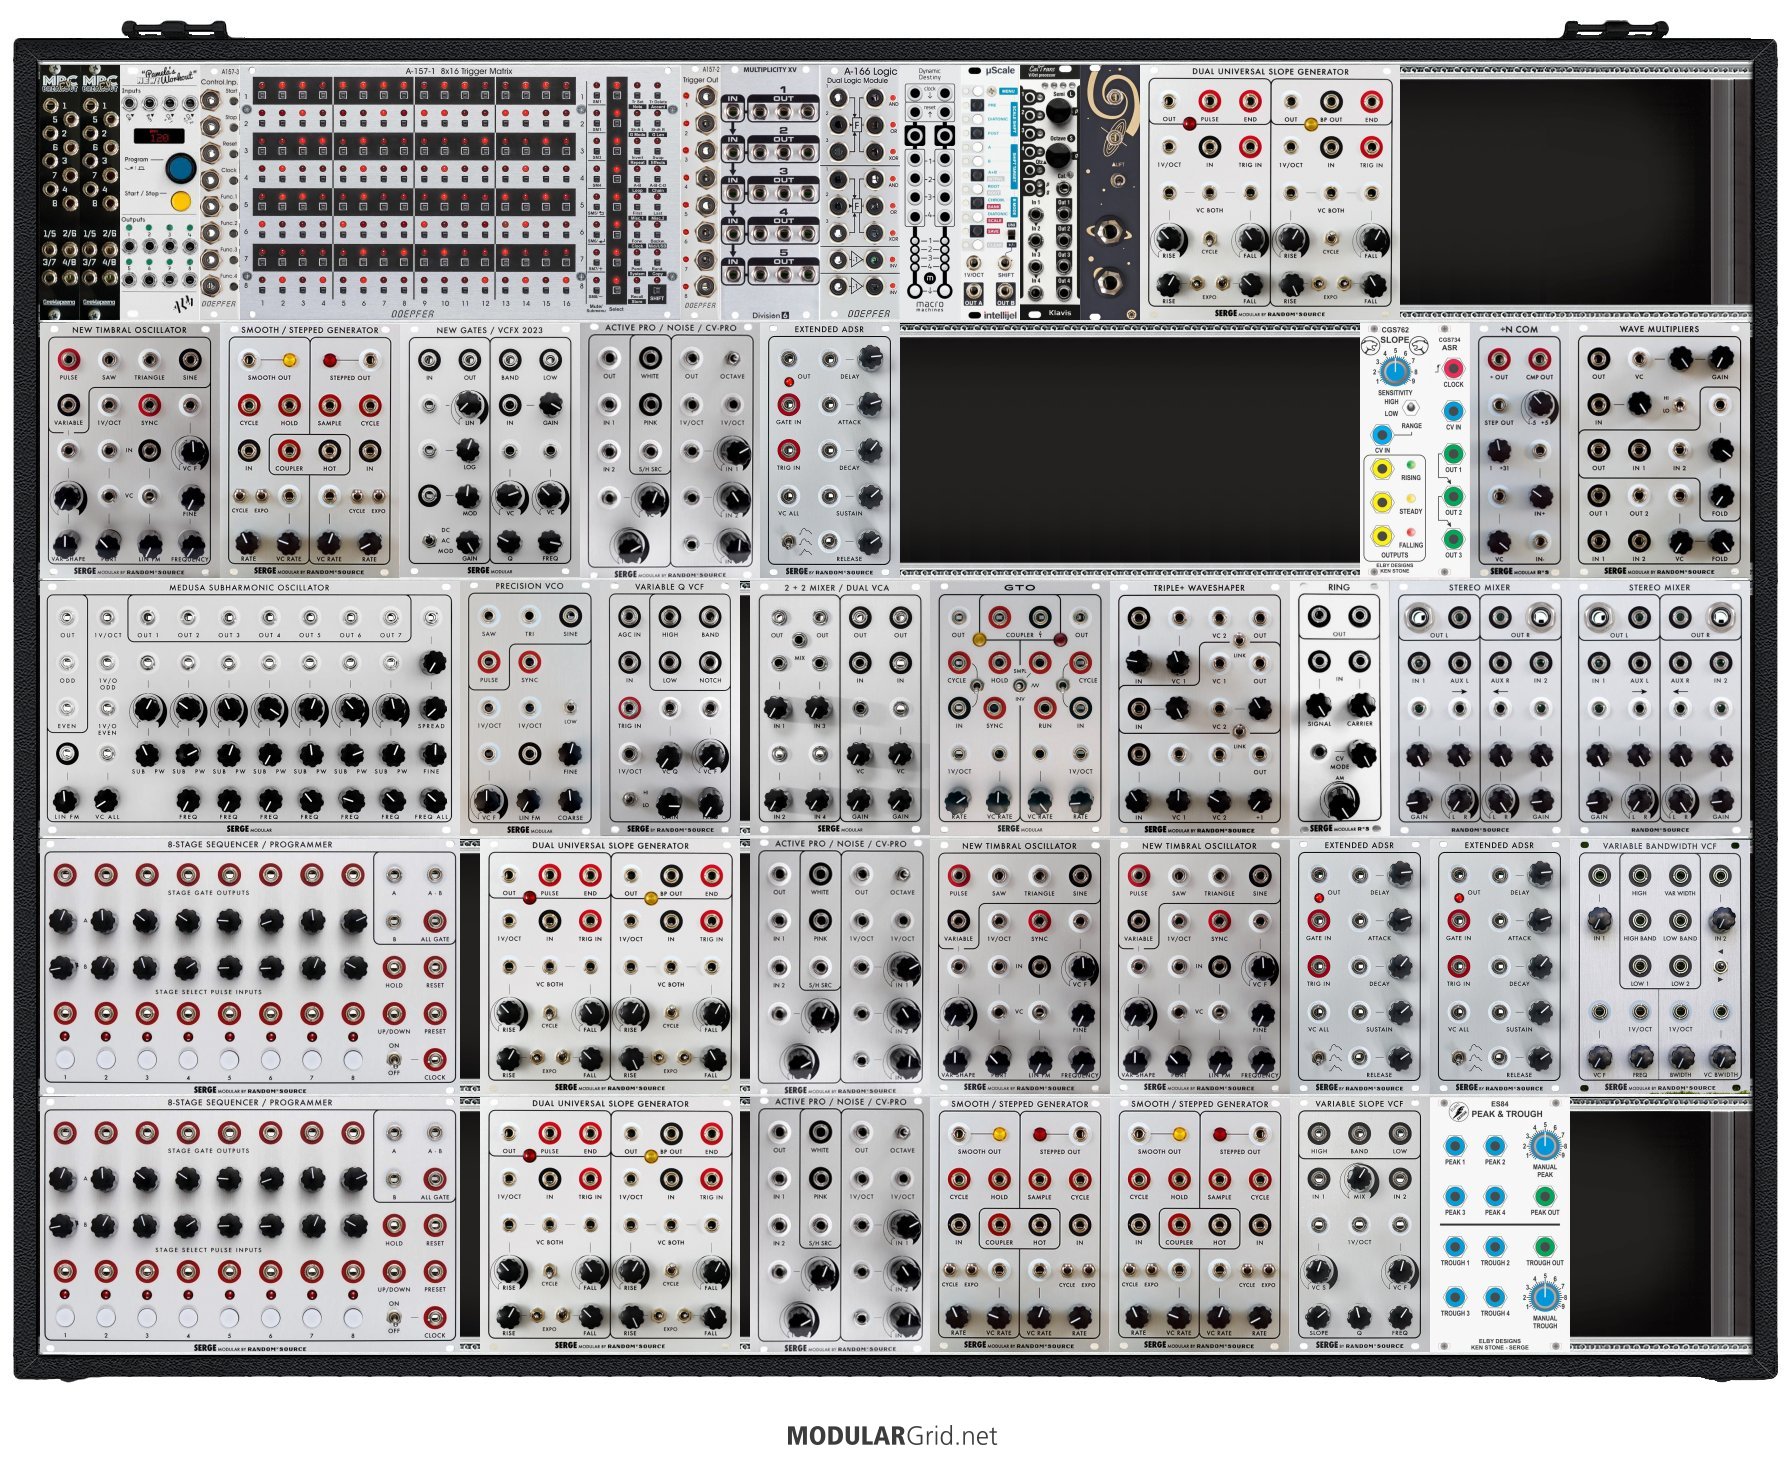This screenshot has width=1785, height=1457.
Task: Flip the HI/LOW switch on Precision VCO
Action: 570,707
